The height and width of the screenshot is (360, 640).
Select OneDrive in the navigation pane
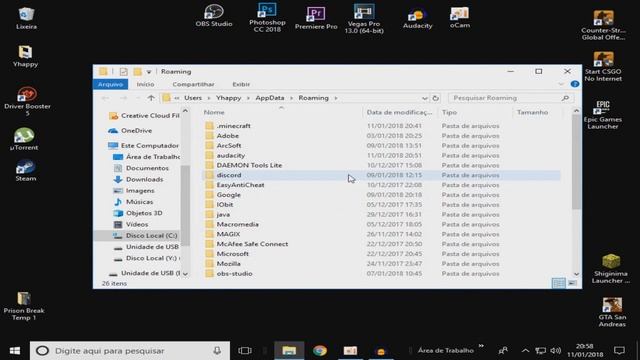pos(136,131)
